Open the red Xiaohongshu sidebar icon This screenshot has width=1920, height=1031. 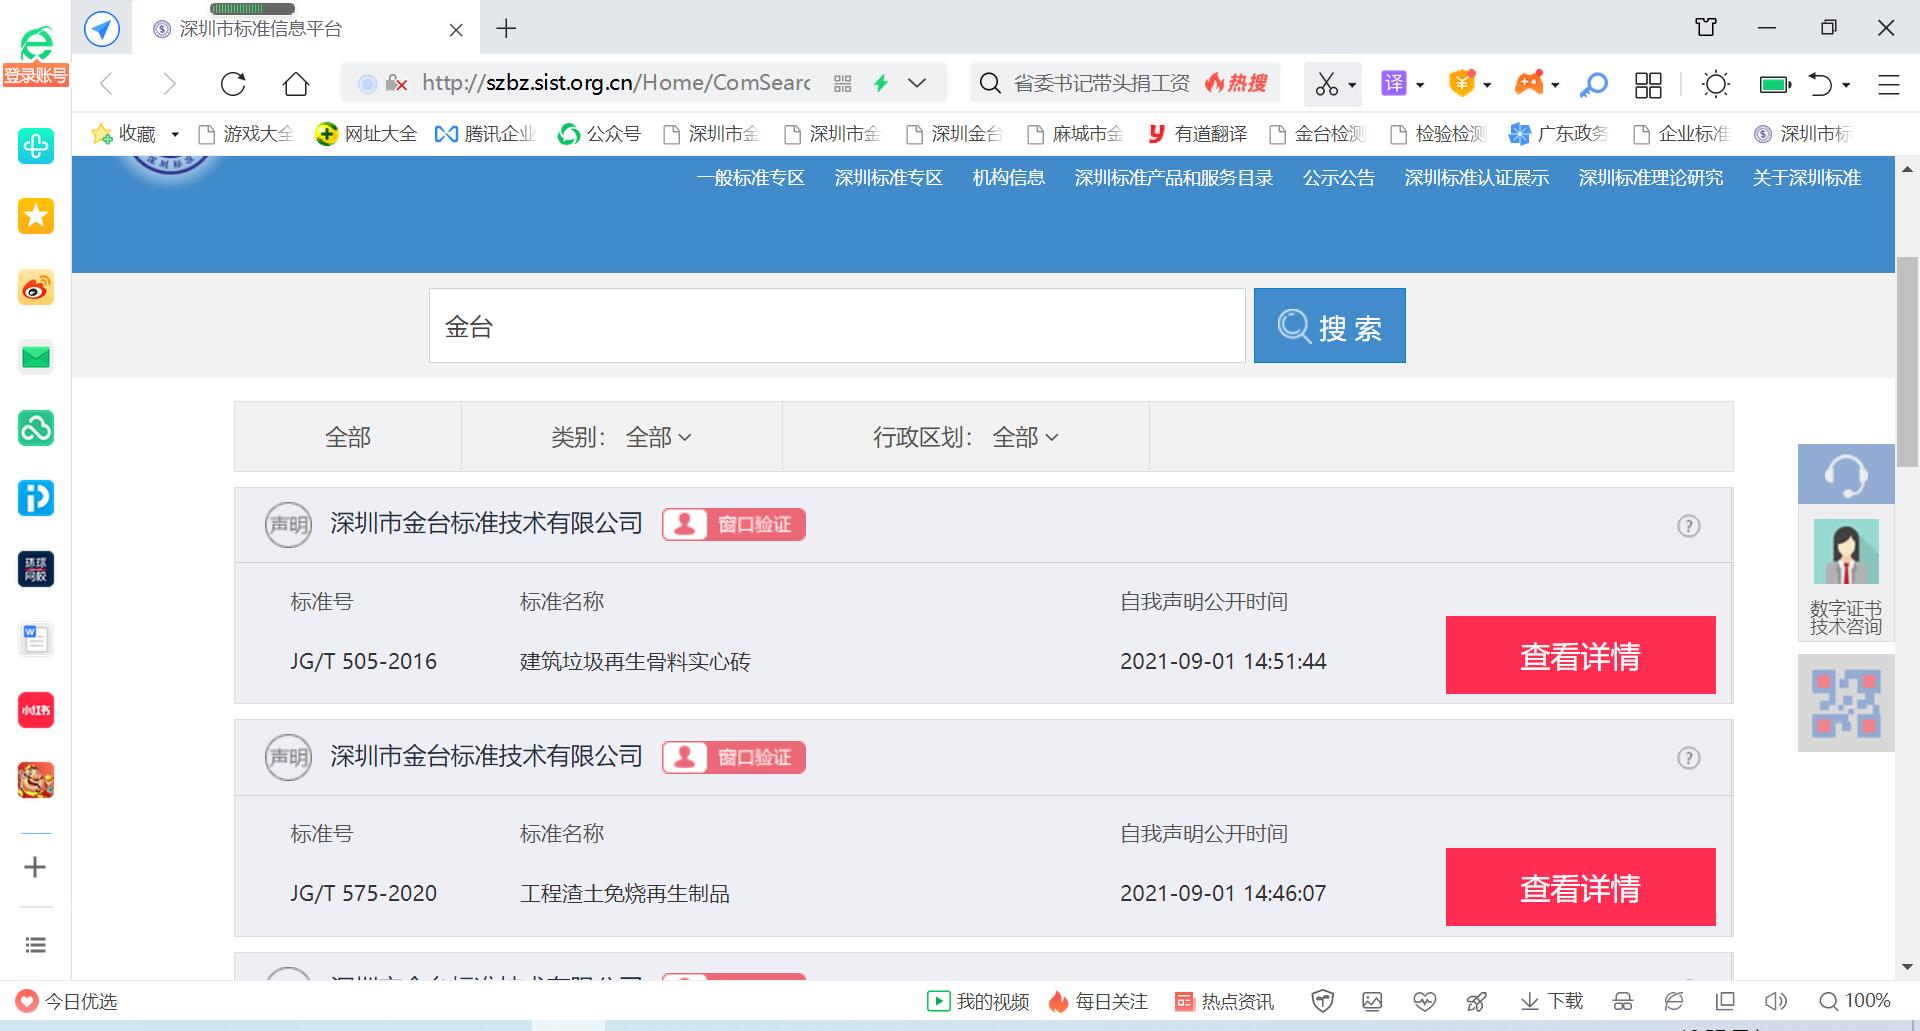tap(36, 710)
